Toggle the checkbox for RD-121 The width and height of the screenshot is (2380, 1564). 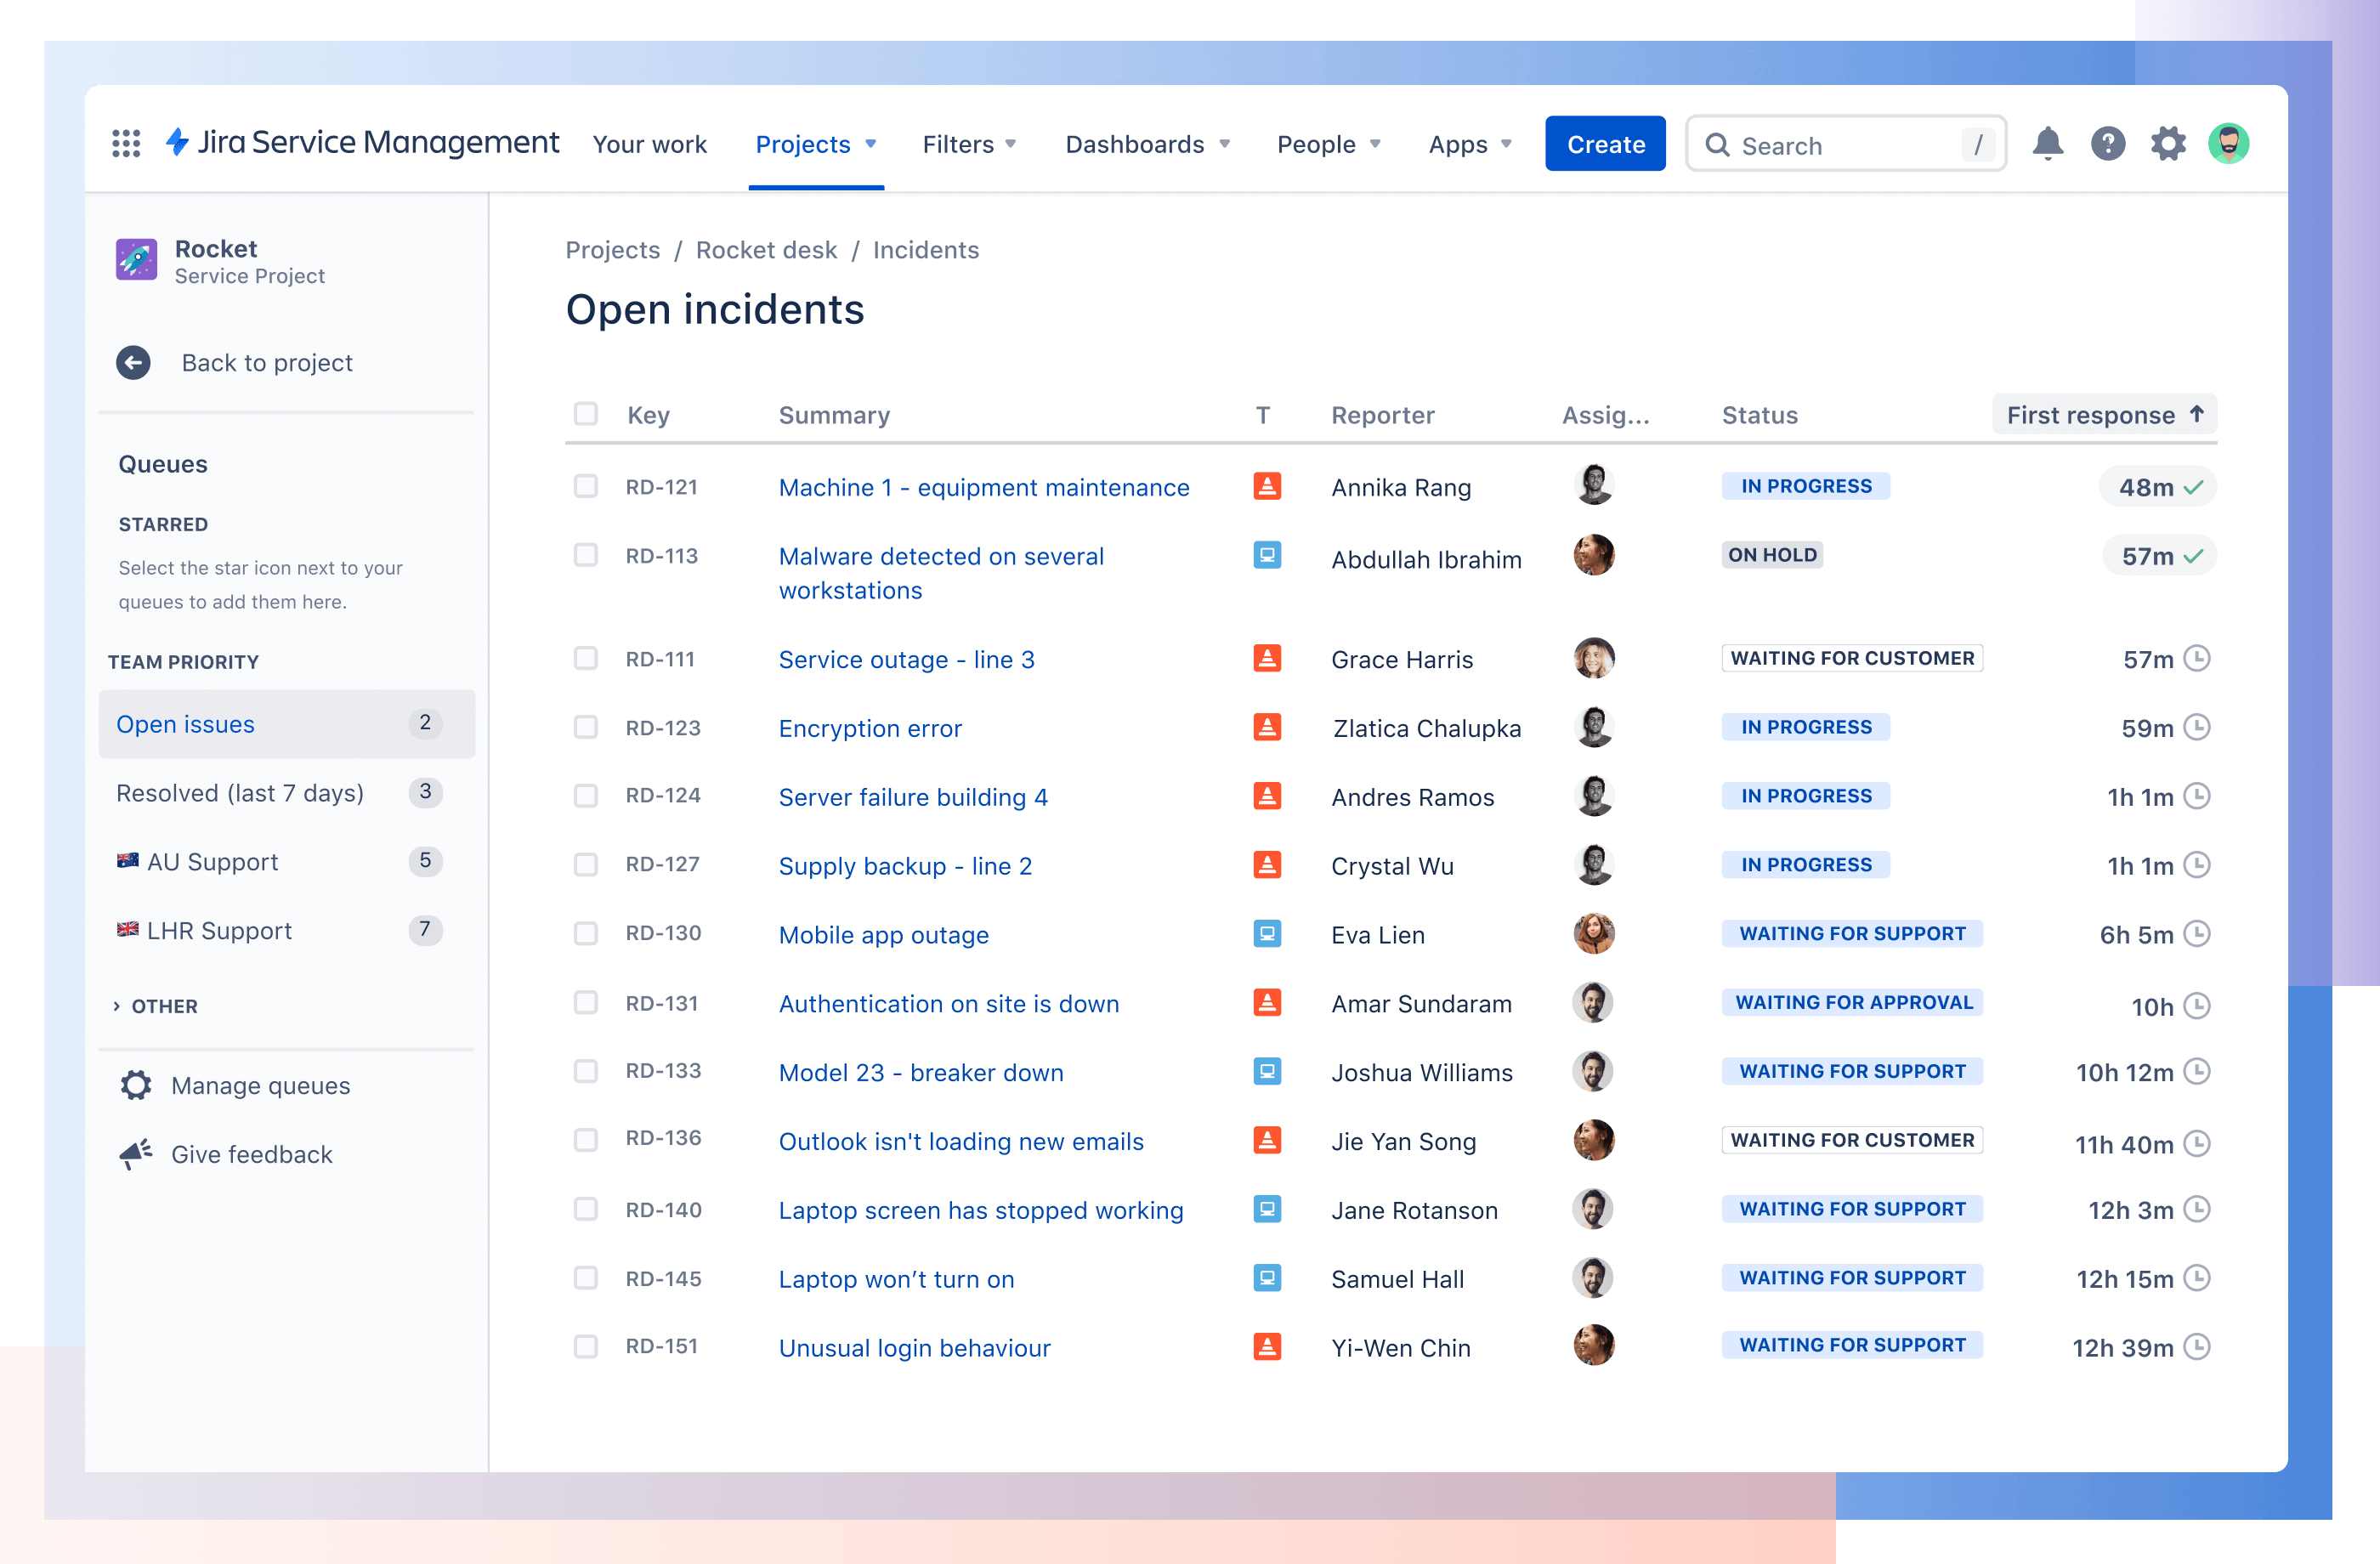pos(585,485)
